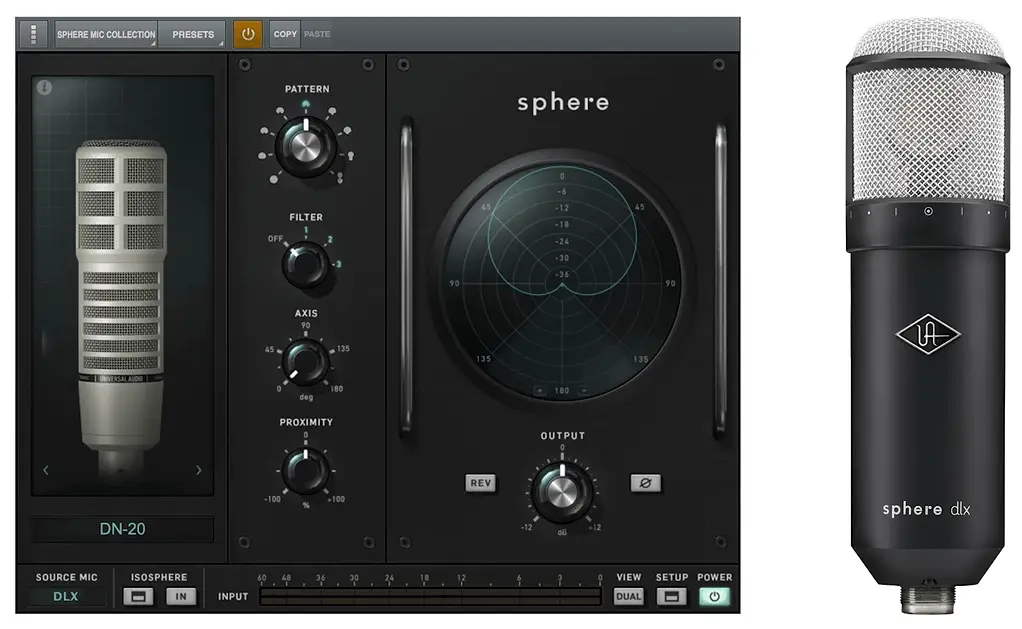
Task: Click the sphere logo in the plugin
Action: pyautogui.click(x=563, y=102)
